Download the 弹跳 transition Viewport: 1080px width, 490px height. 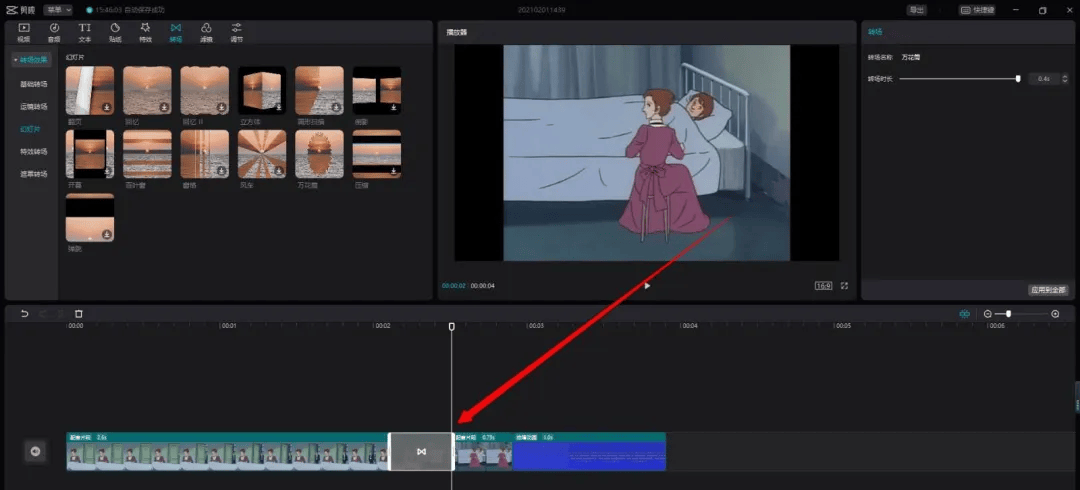tap(107, 235)
